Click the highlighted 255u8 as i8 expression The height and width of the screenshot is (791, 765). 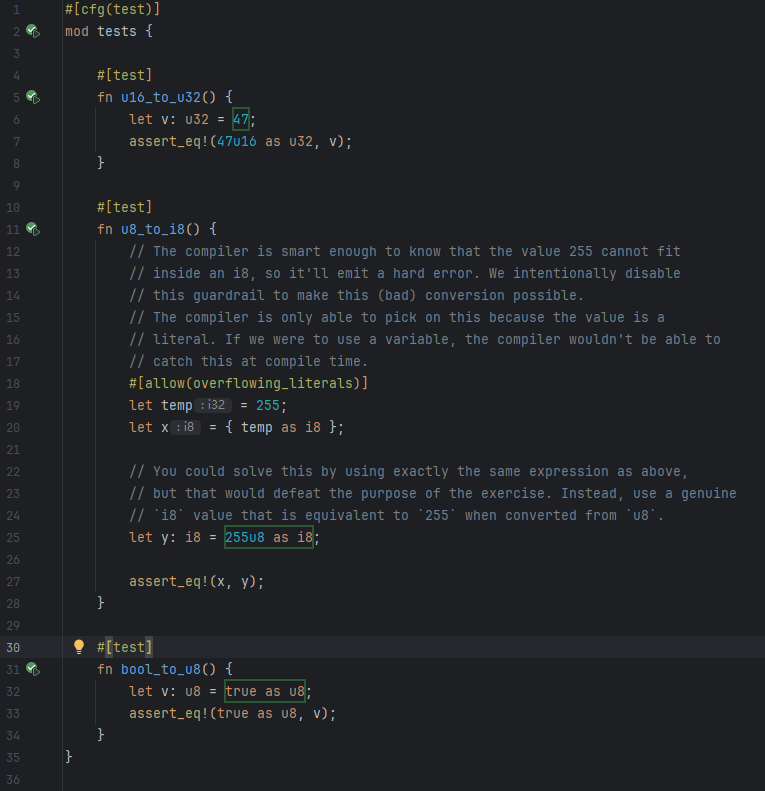(x=269, y=537)
